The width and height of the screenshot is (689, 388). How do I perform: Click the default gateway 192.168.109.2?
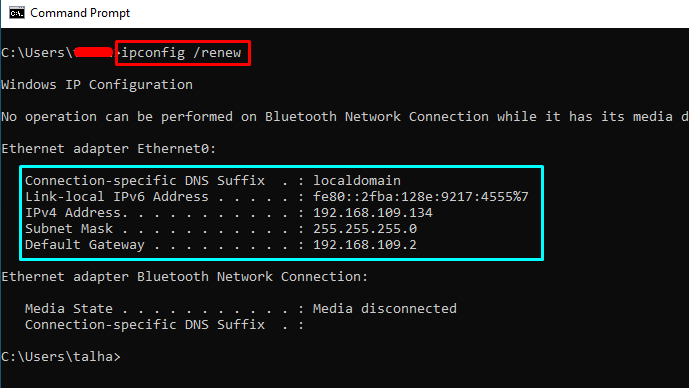pyautogui.click(x=365, y=245)
